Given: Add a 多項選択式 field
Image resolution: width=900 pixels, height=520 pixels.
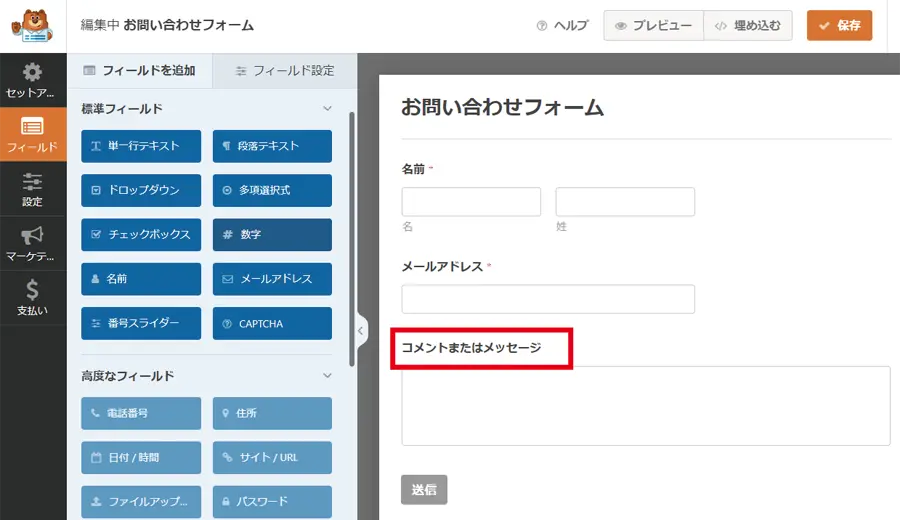Looking at the screenshot, I should click(272, 190).
